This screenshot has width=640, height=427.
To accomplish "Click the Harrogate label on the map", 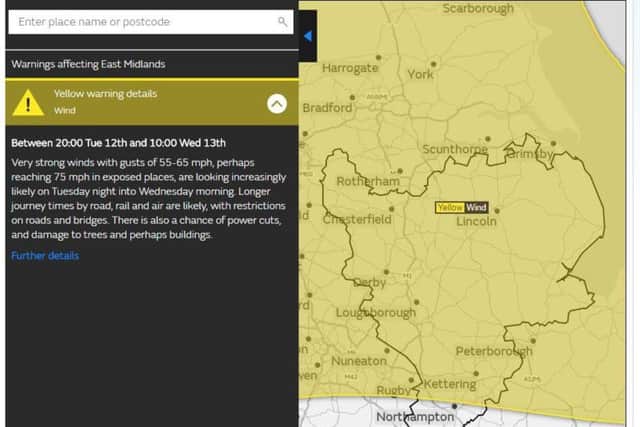I will (x=350, y=68).
